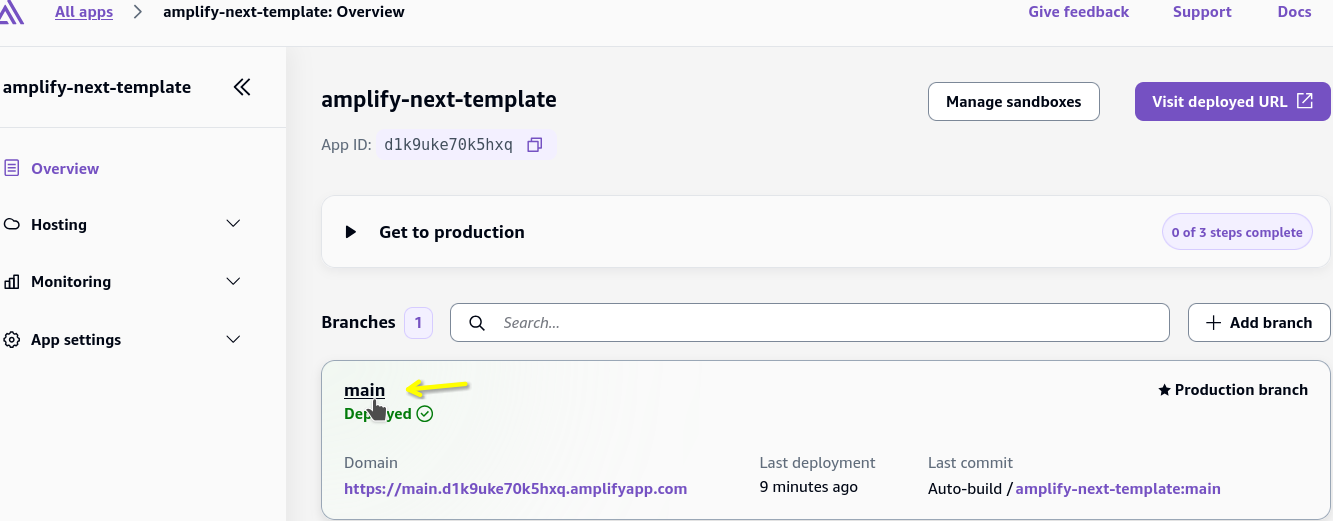
Task: Open the Support link
Action: pos(1202,12)
